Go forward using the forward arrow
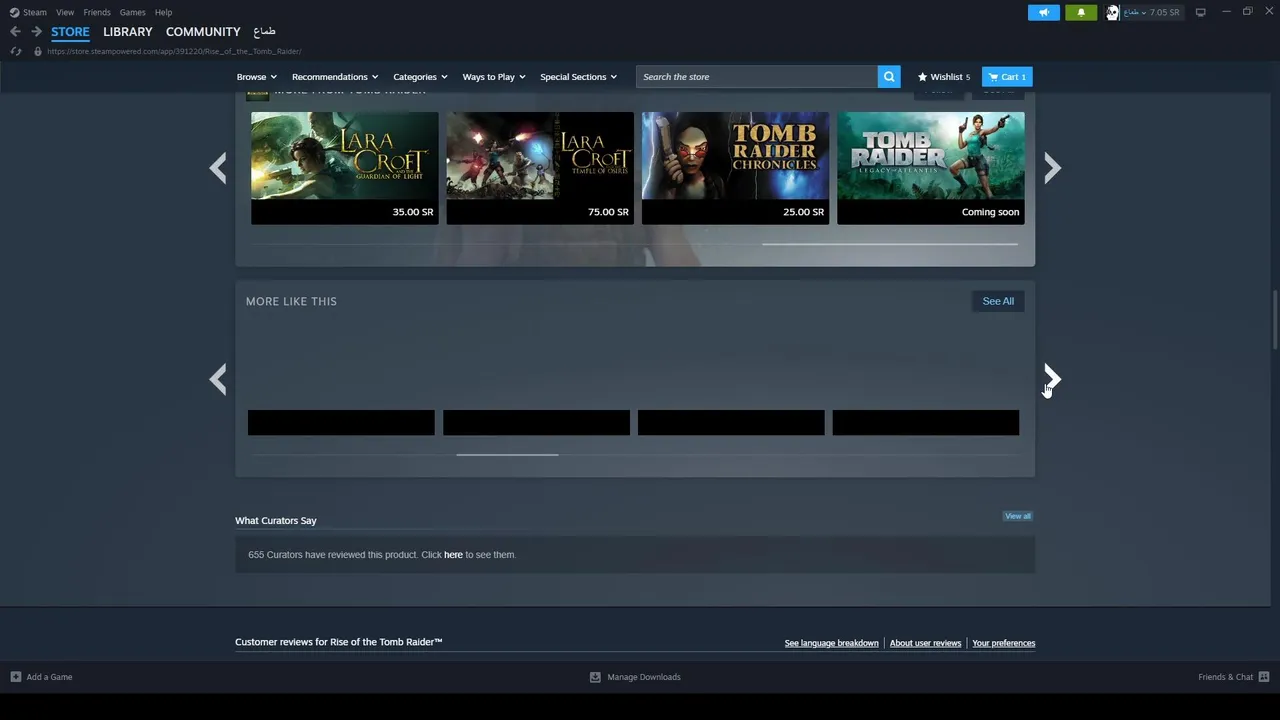The height and width of the screenshot is (720, 1280). click(36, 32)
